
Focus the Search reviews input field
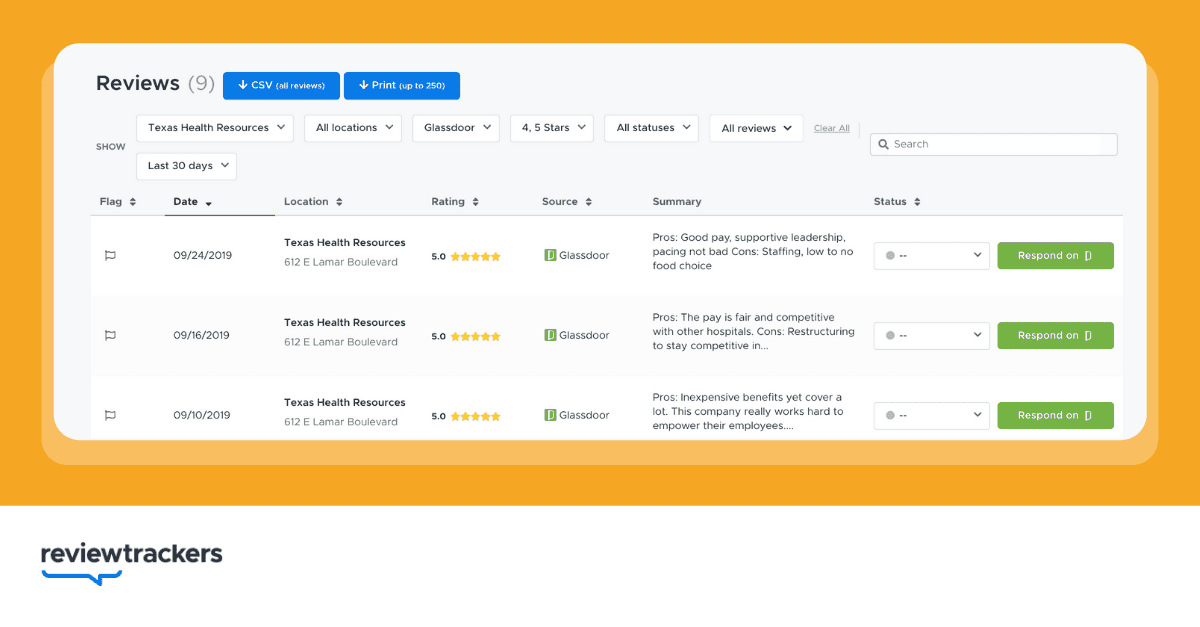(x=1000, y=145)
